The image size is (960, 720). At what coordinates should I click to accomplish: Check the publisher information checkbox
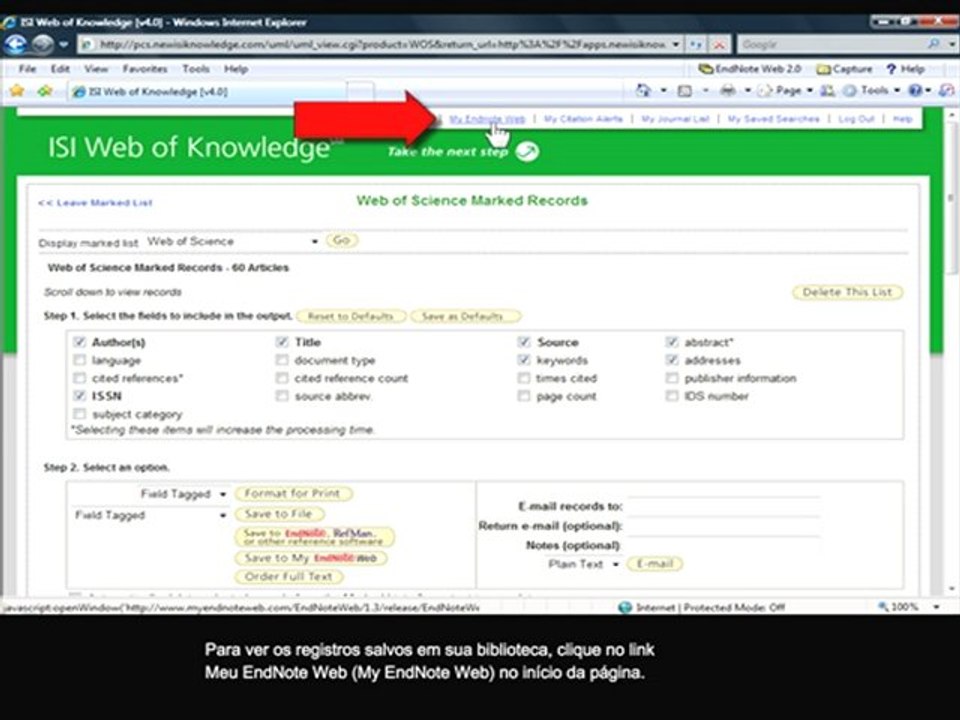click(x=672, y=378)
